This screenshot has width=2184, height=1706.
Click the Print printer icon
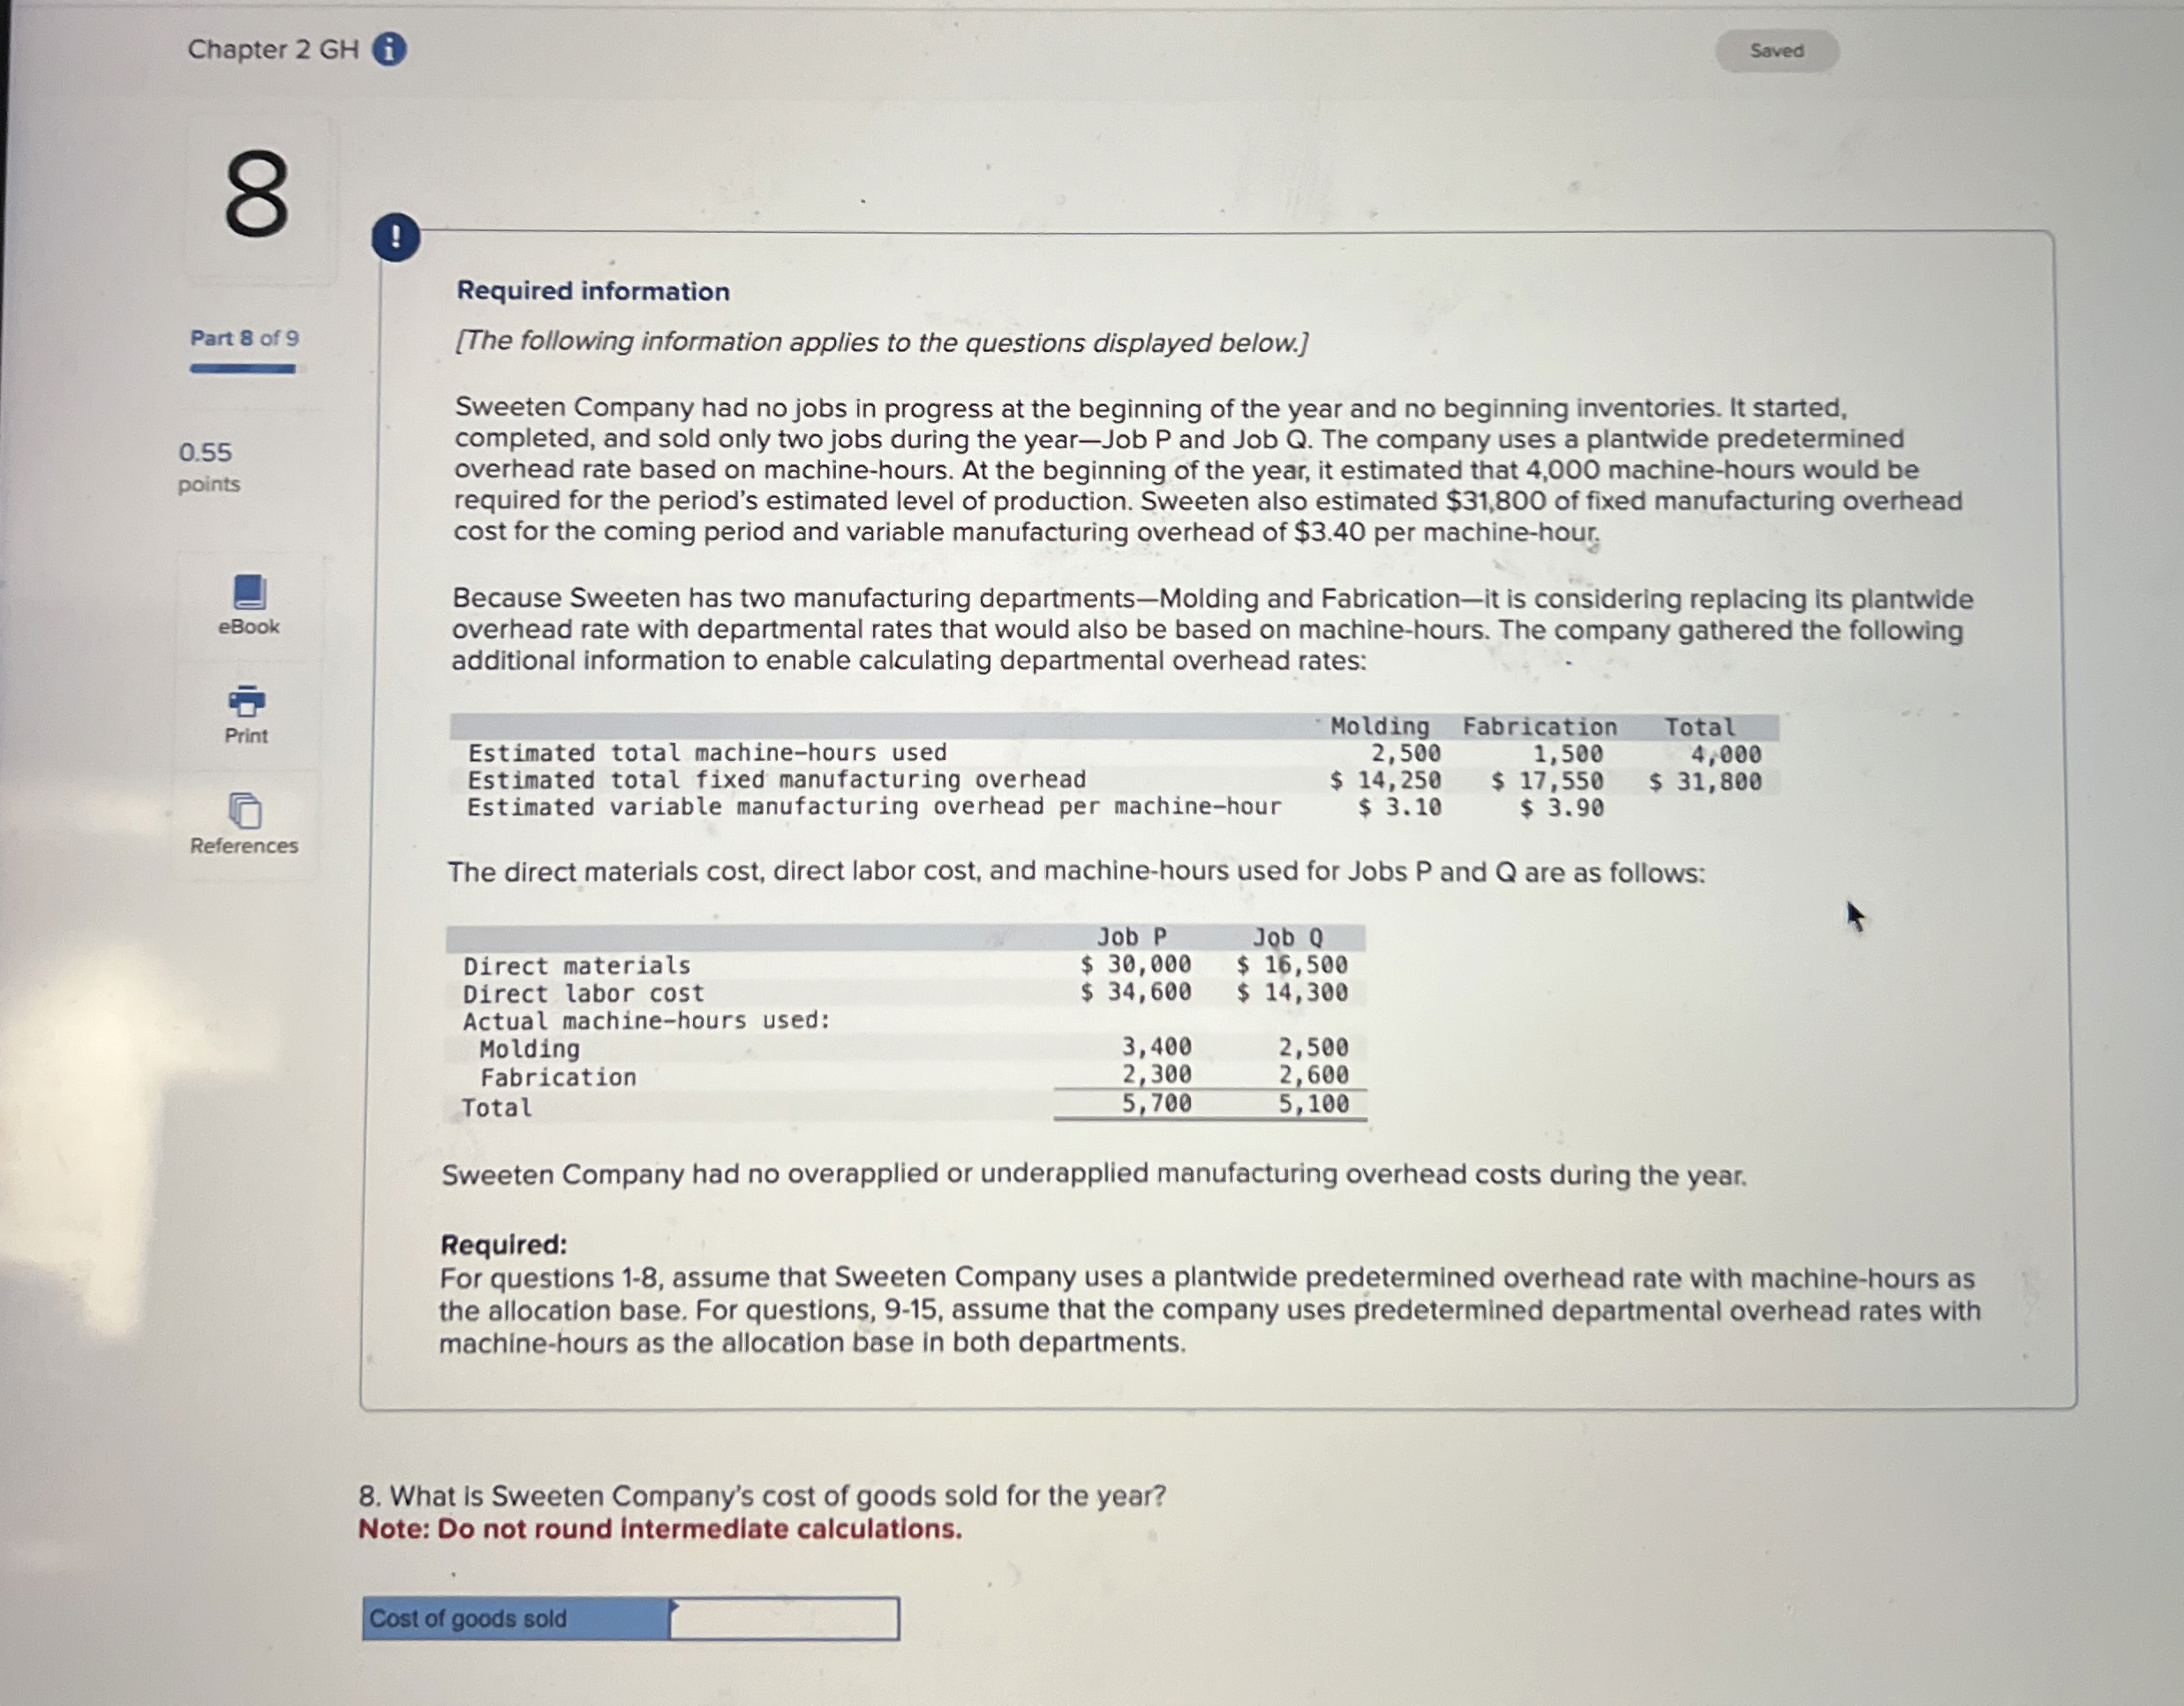[247, 701]
